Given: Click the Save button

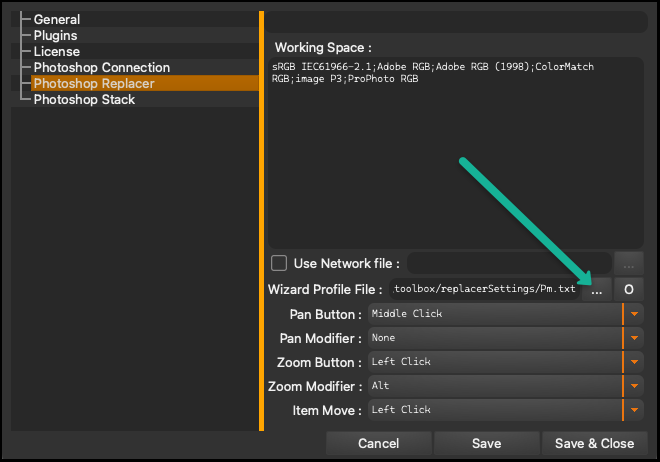Looking at the screenshot, I should tap(487, 443).
